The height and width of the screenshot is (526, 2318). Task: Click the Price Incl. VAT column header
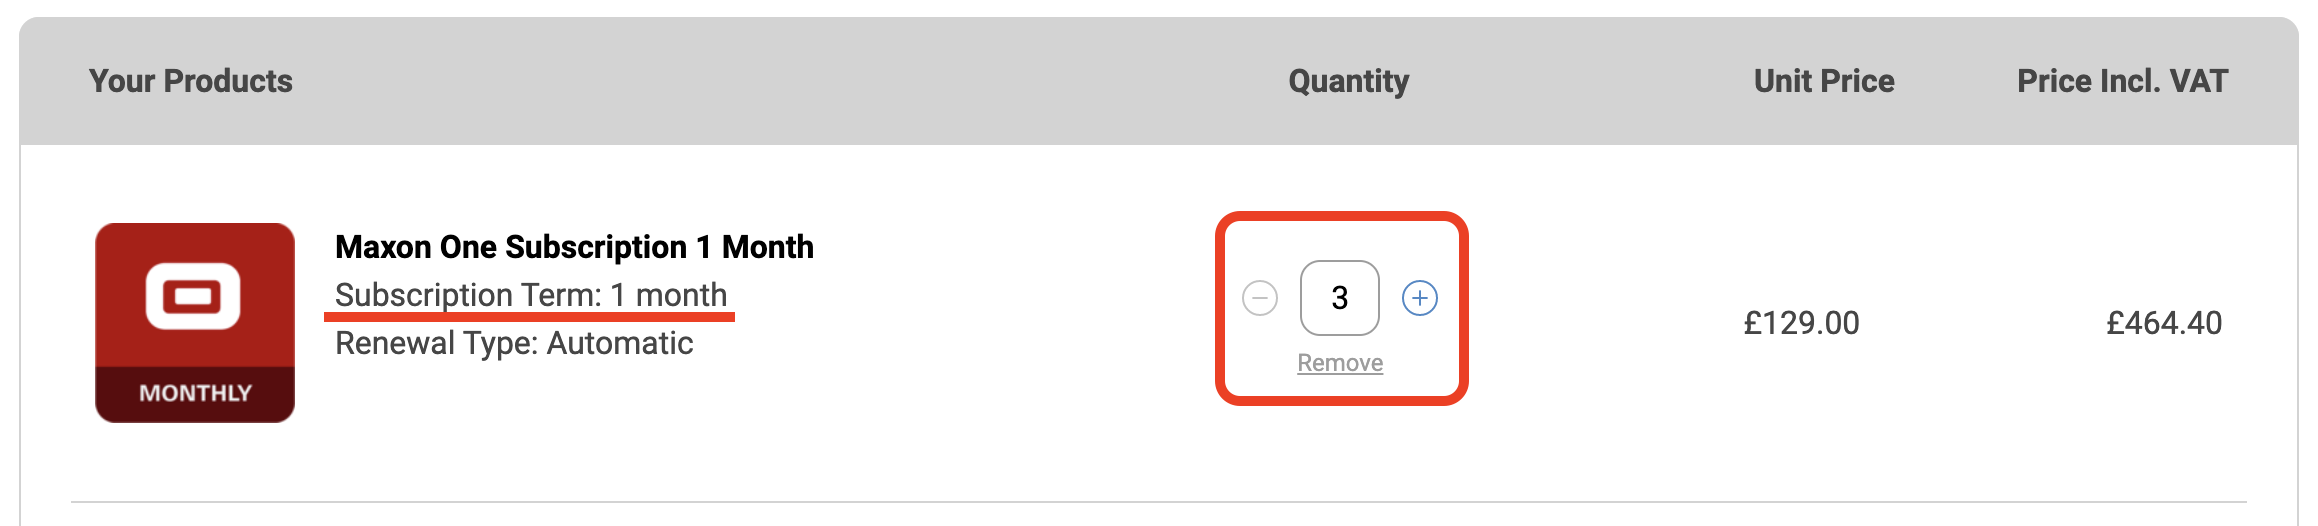point(2122,81)
